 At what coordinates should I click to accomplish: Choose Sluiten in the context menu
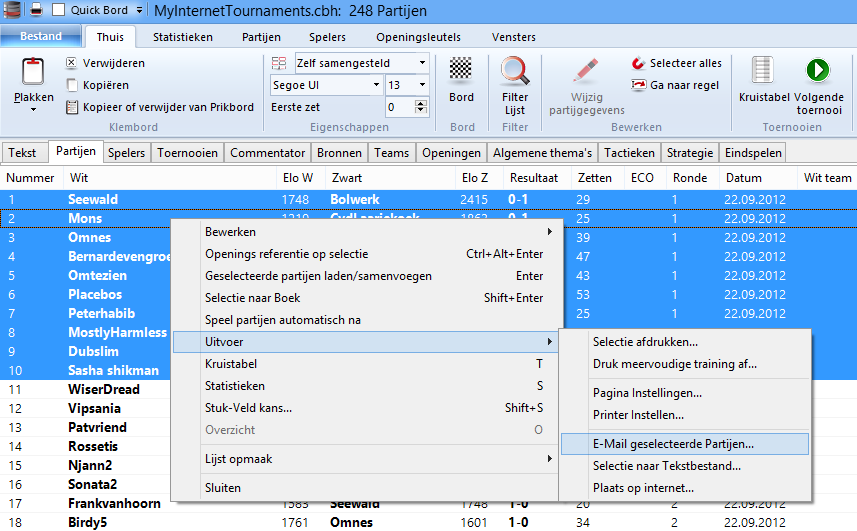click(367, 488)
